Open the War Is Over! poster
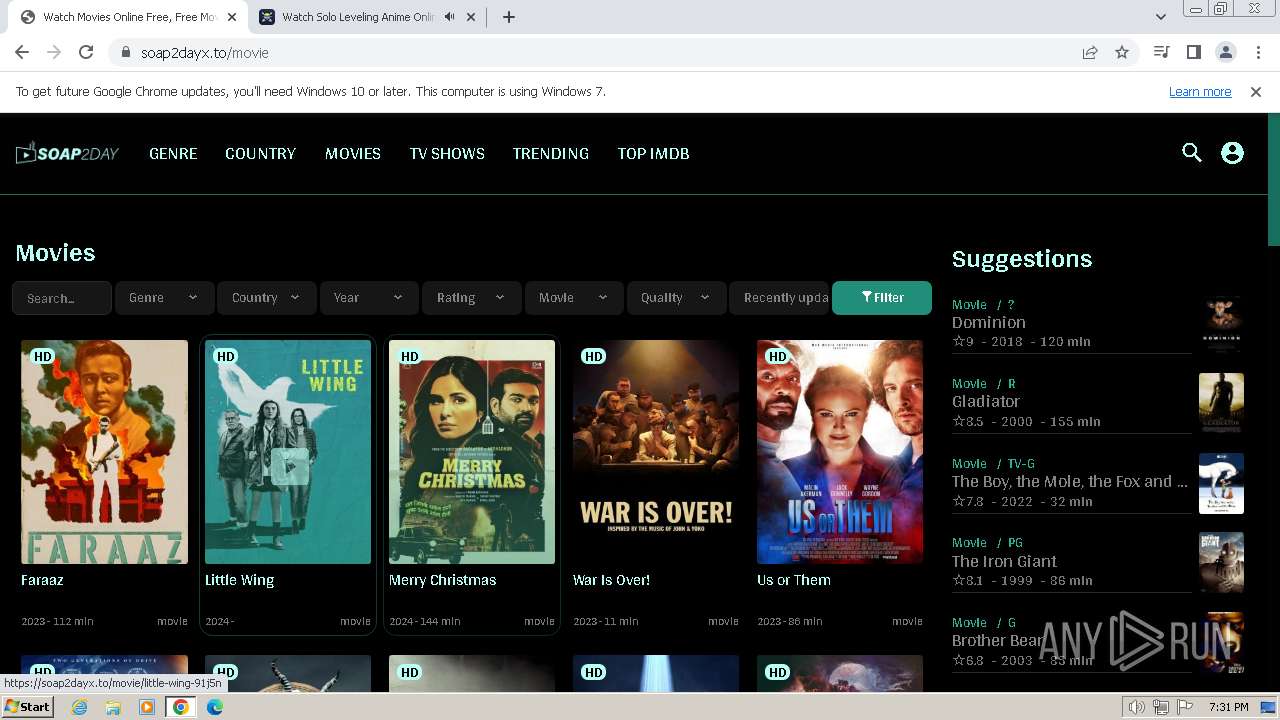 click(656, 452)
